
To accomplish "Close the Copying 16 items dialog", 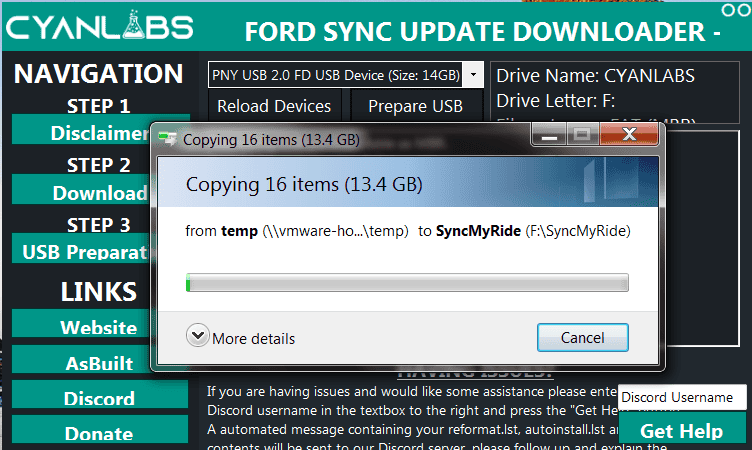I will (629, 133).
